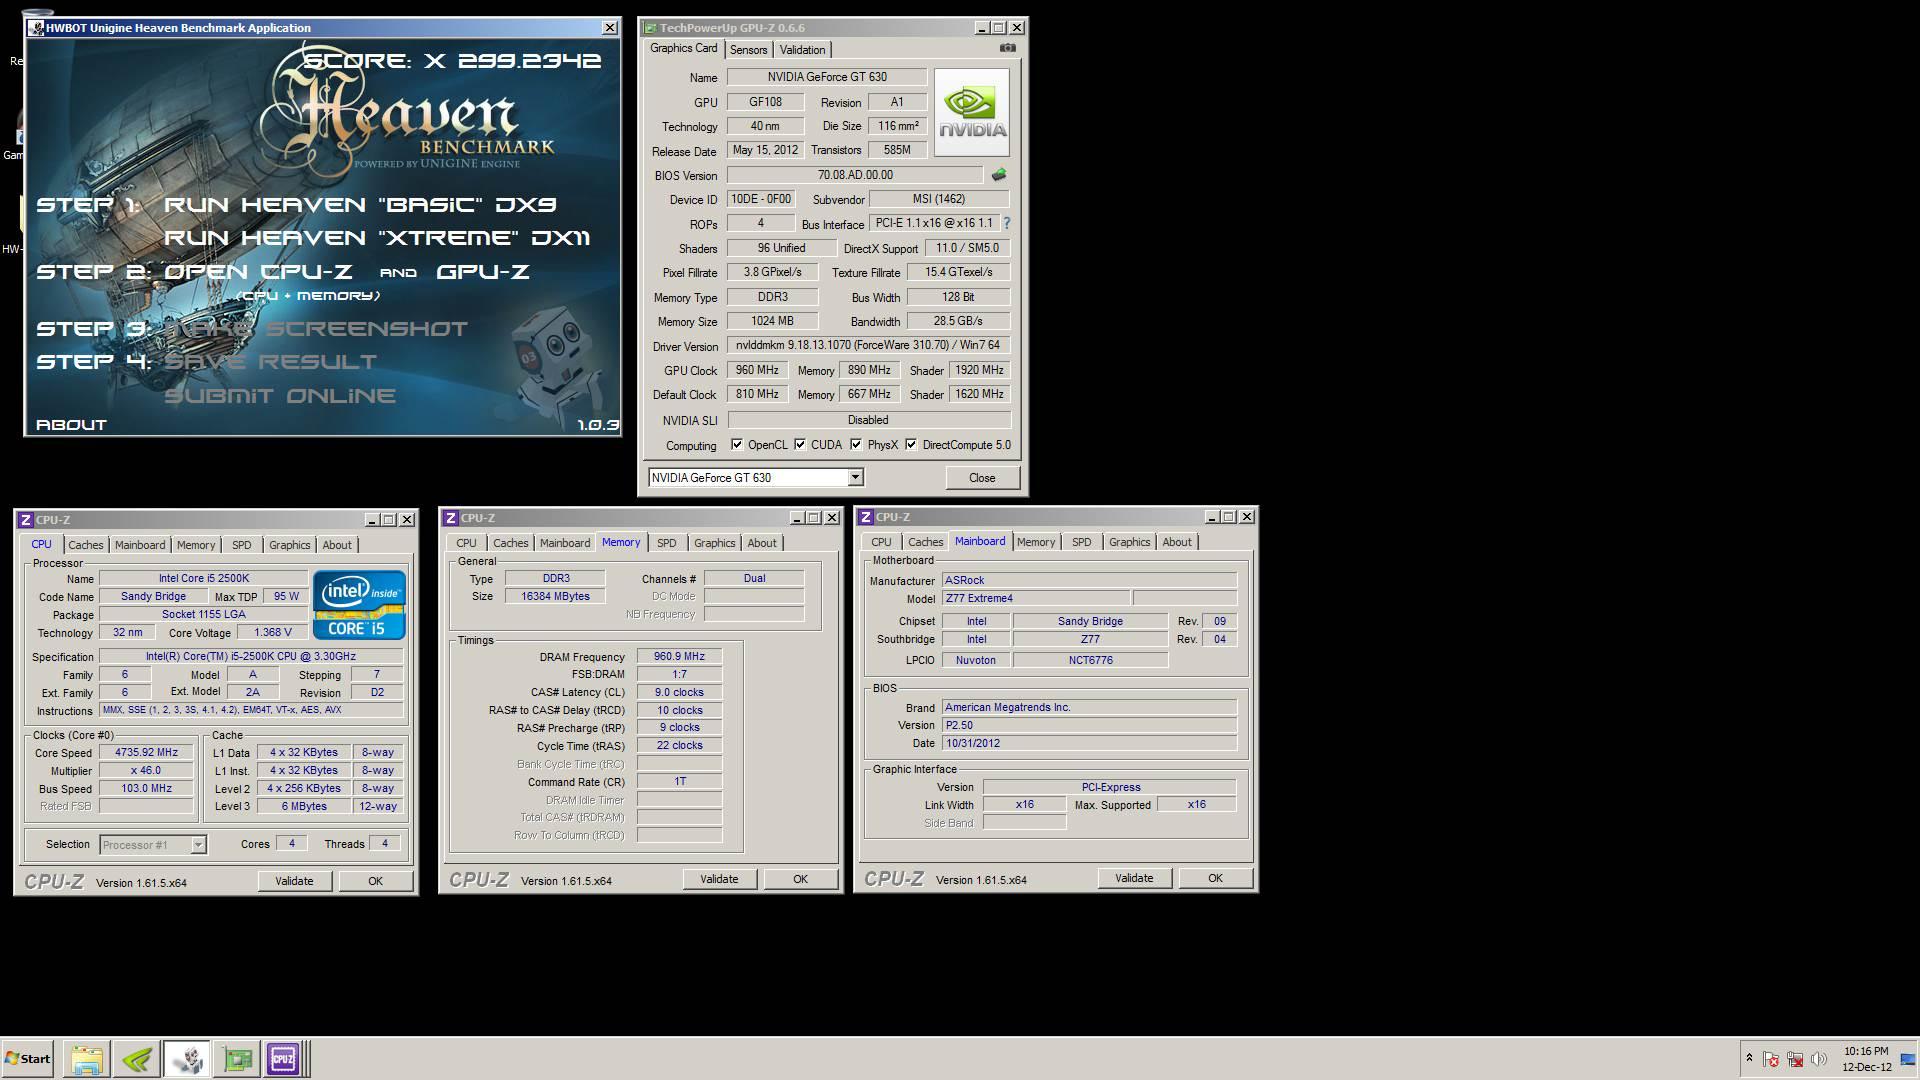Click the mainboard Model field Z77 Extreme4
Screen dimensions: 1920x1080
tap(1036, 598)
